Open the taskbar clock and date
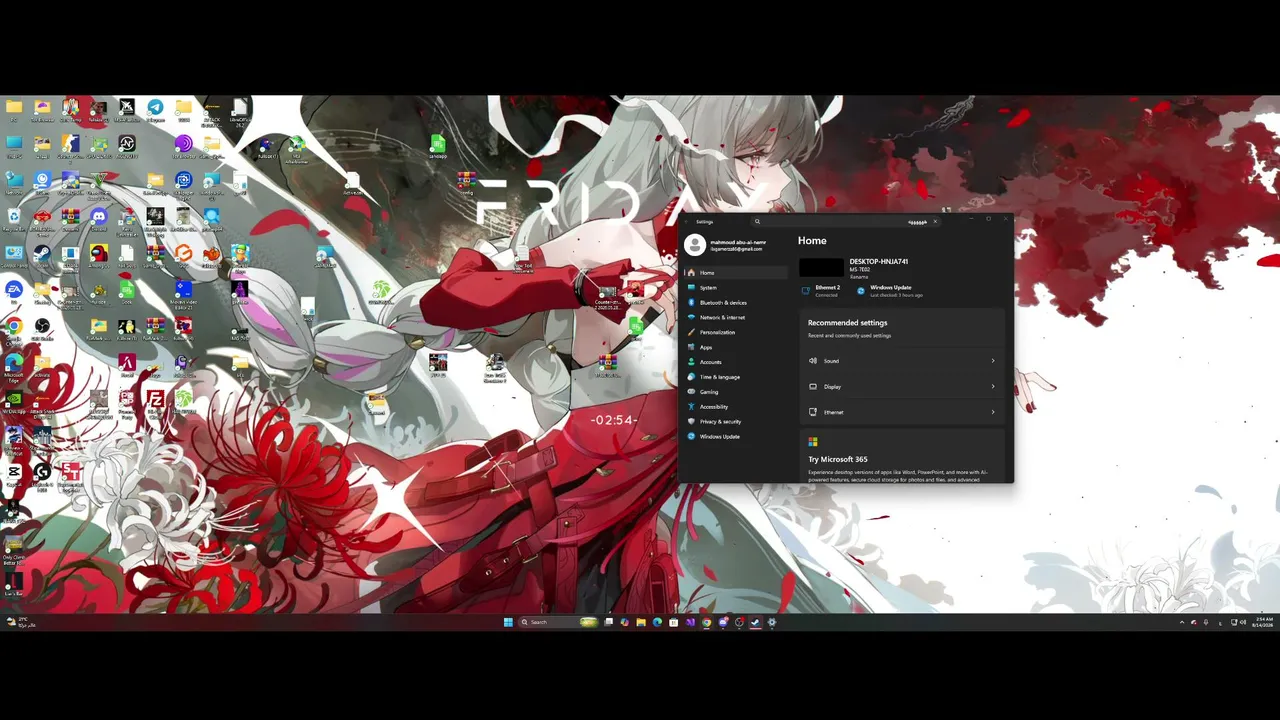Image resolution: width=1280 pixels, height=720 pixels. [x=1264, y=622]
